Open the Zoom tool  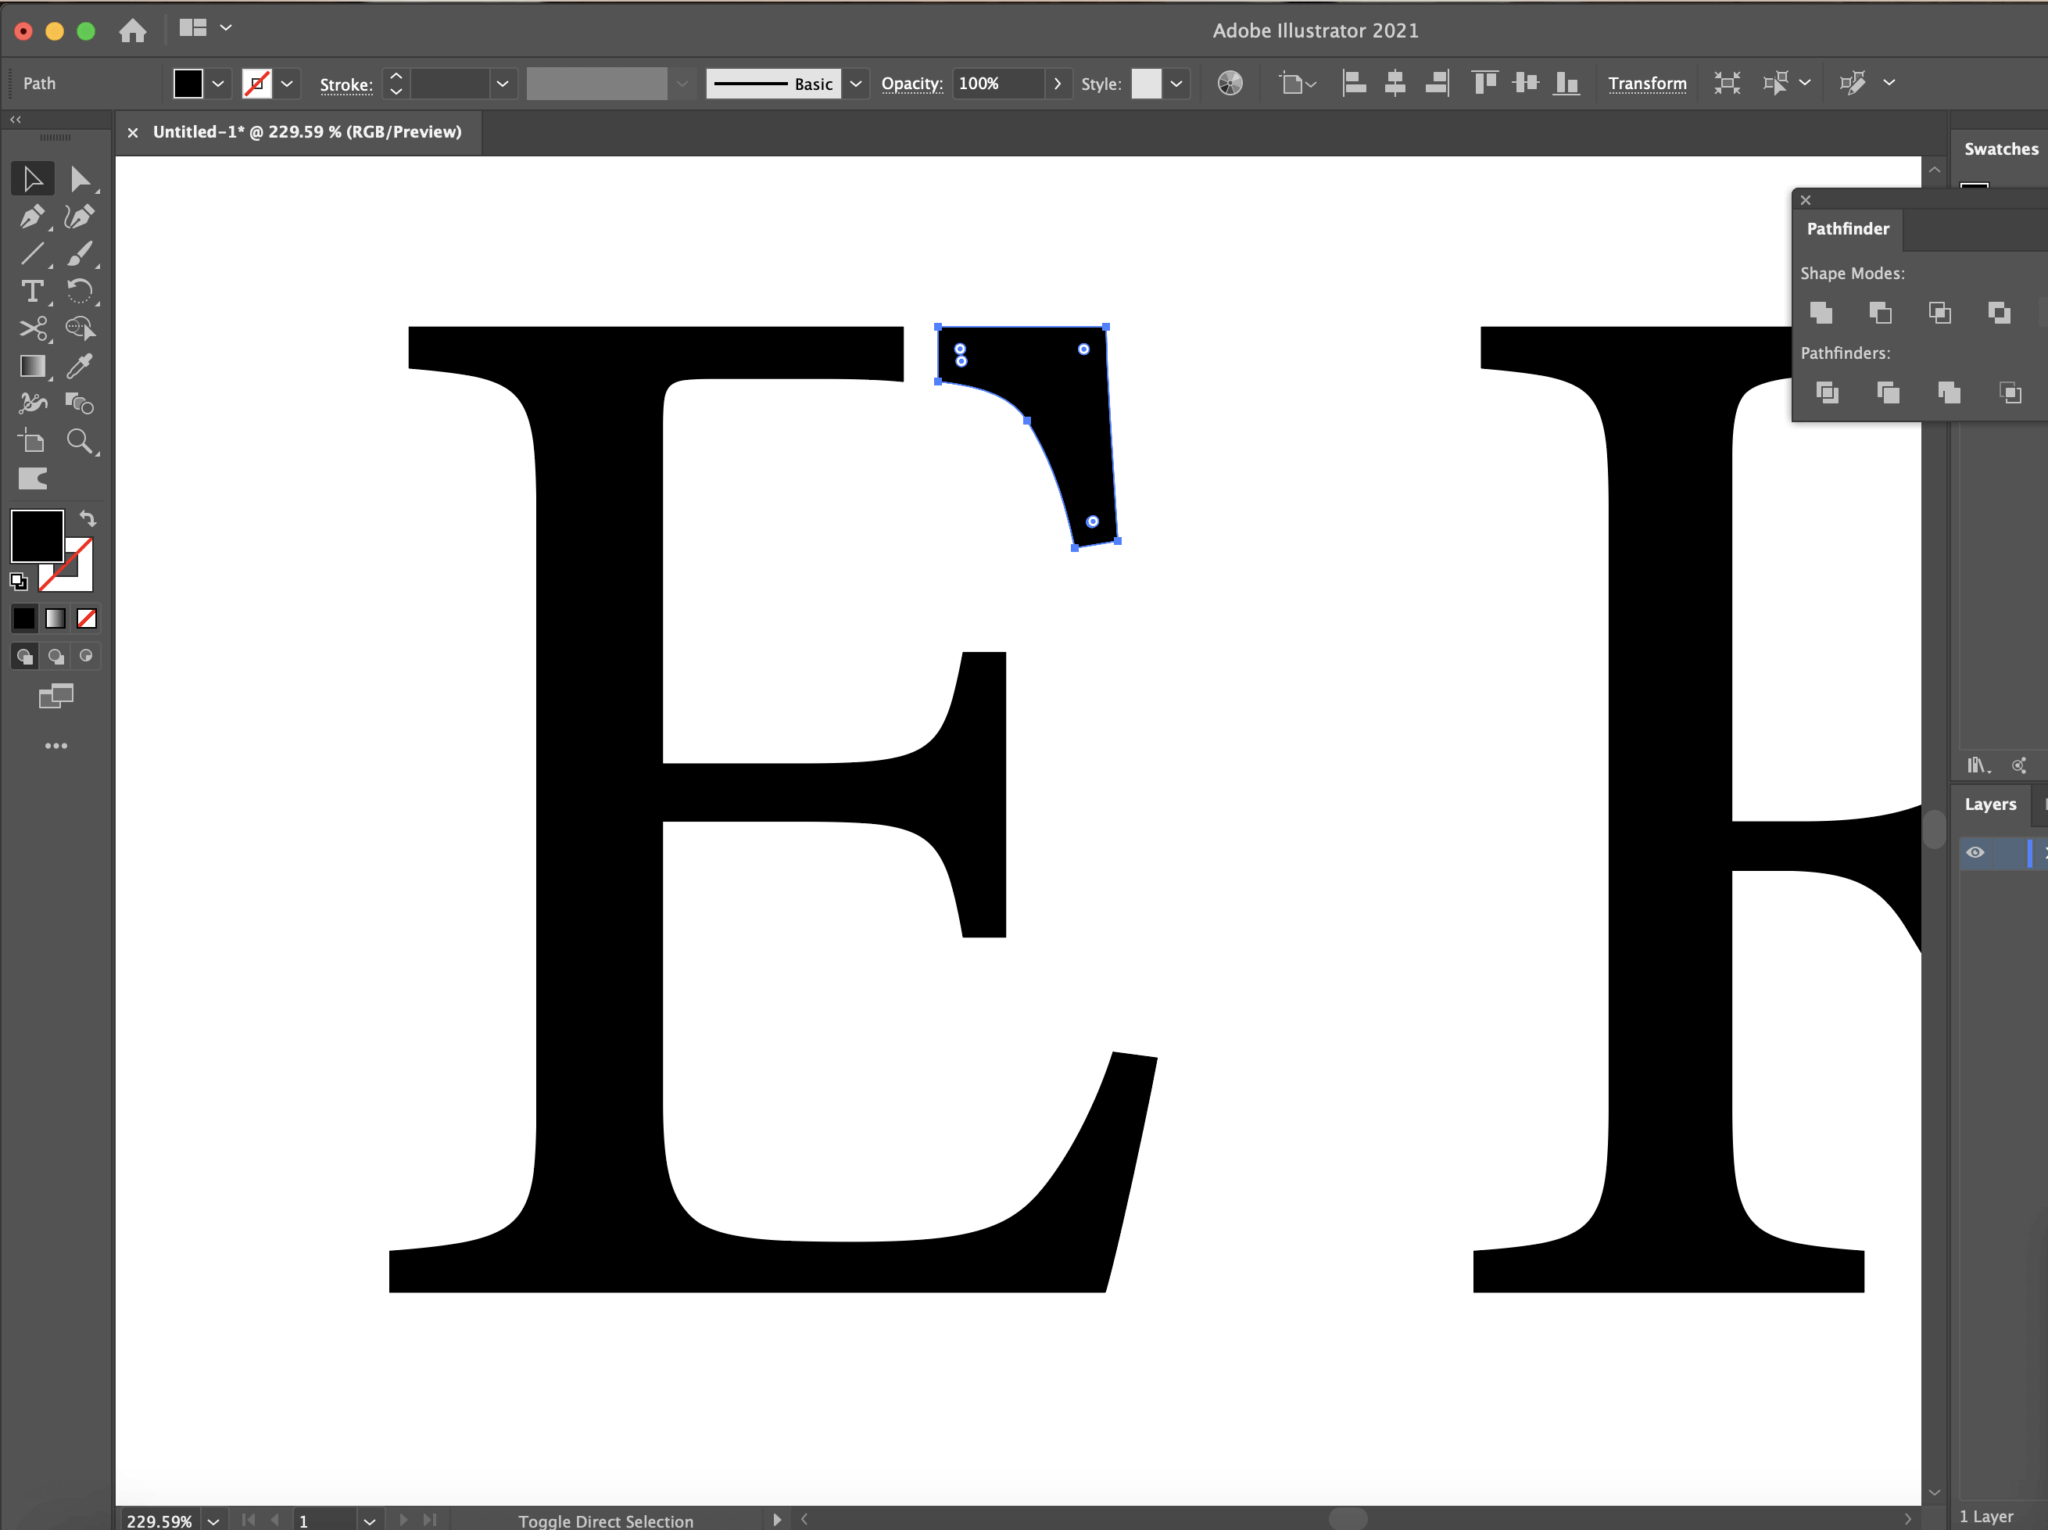pos(81,441)
